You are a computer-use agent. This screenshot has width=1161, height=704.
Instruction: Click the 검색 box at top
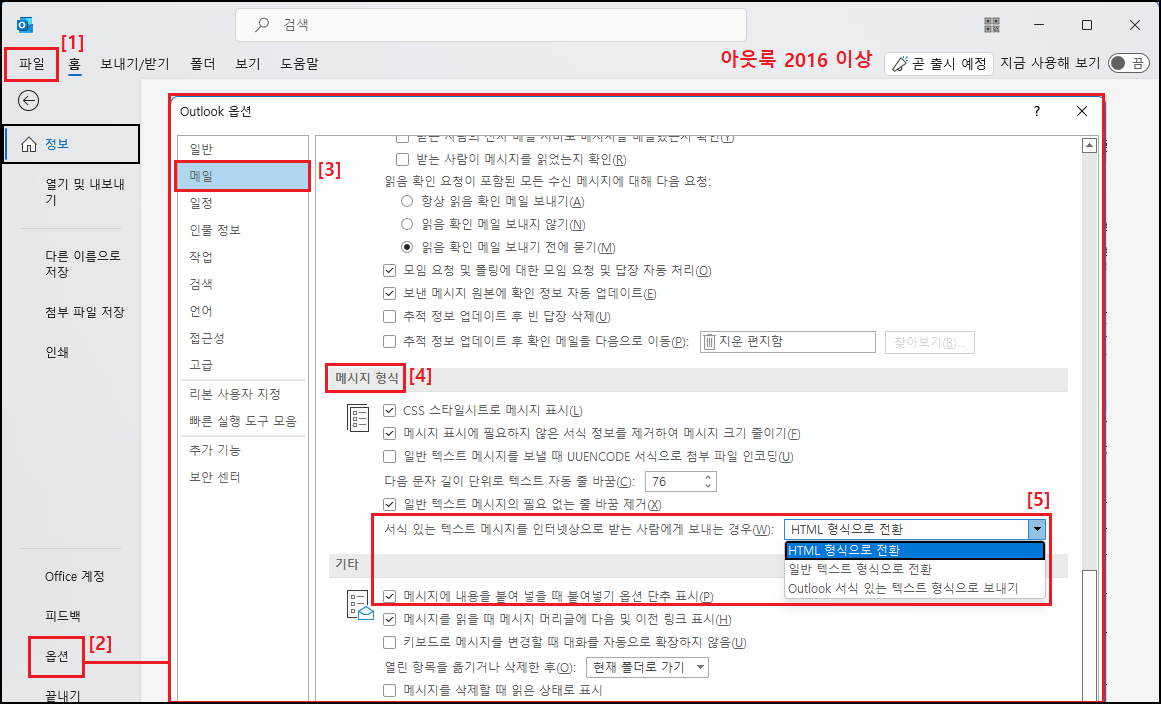[x=491, y=24]
